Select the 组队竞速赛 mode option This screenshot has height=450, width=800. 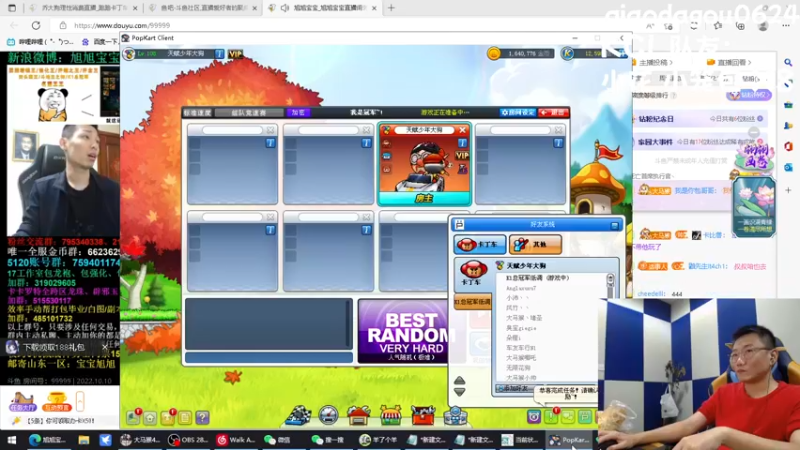tap(249, 112)
